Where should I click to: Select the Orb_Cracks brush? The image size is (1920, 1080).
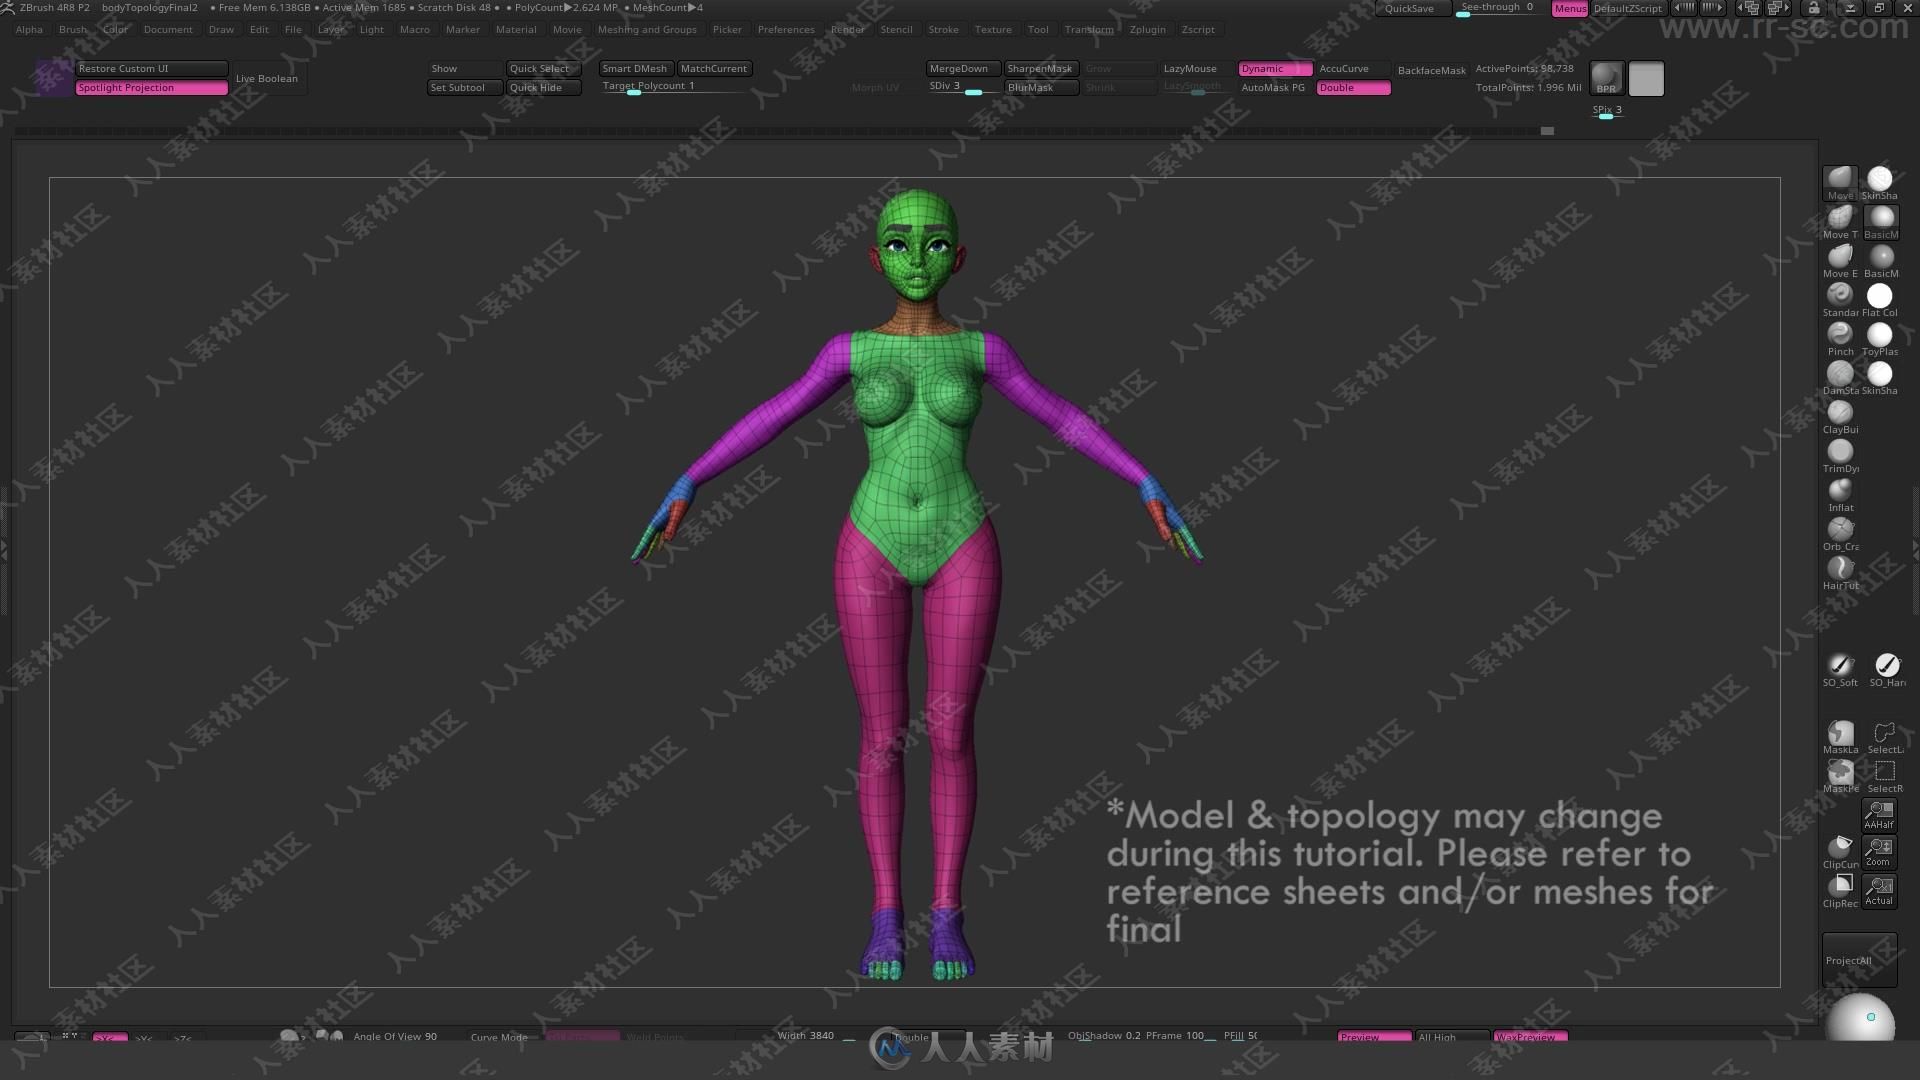point(1840,533)
